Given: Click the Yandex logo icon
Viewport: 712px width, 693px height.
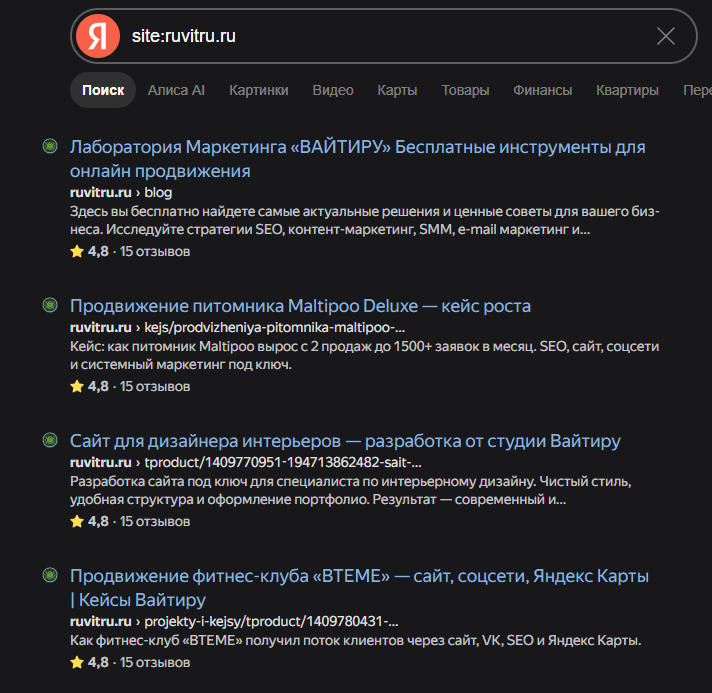Looking at the screenshot, I should click(98, 36).
